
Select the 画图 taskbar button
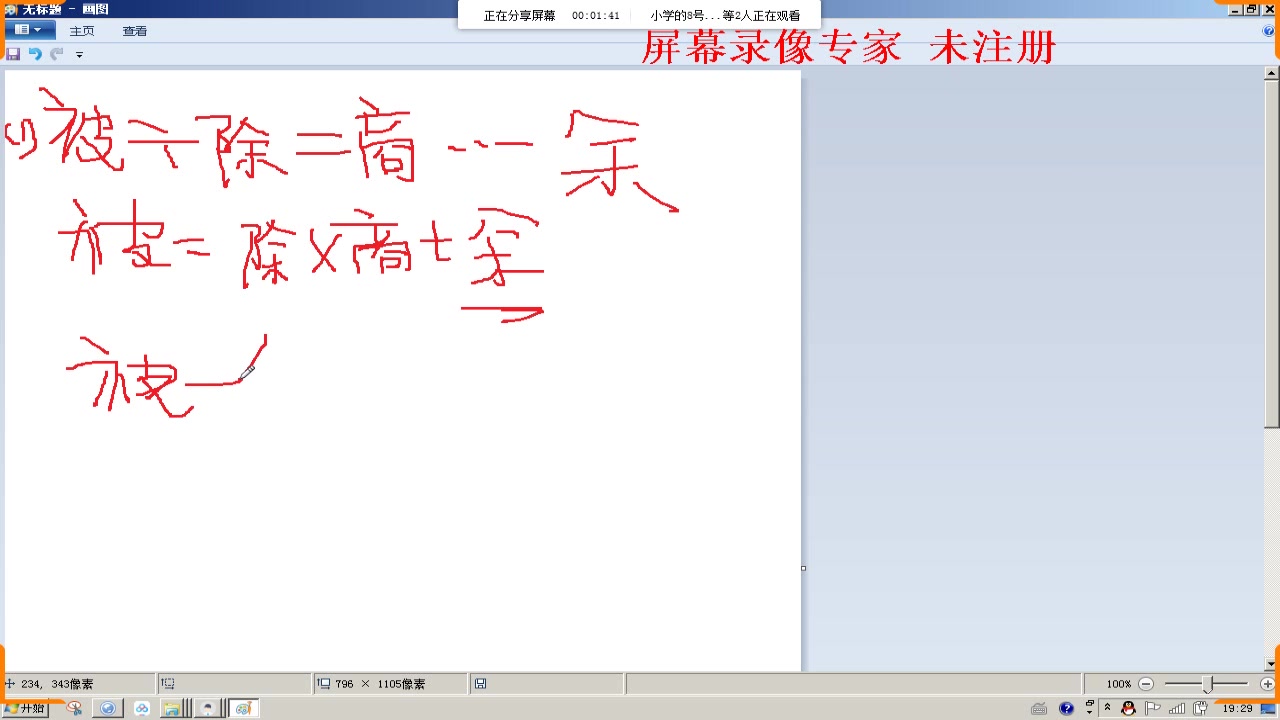242,709
